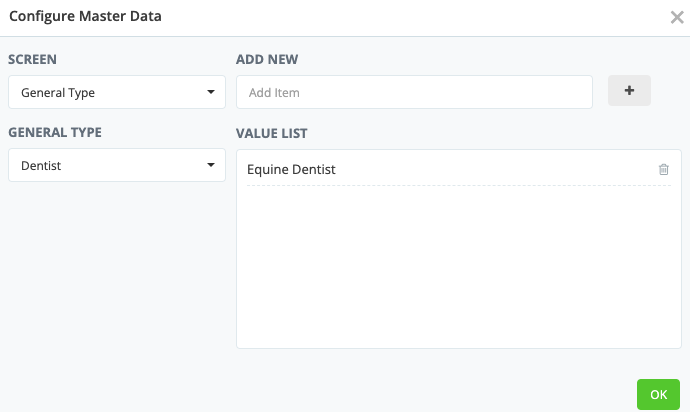Click the dashed divider under Equine Dentist
The width and height of the screenshot is (690, 412).
pos(458,186)
